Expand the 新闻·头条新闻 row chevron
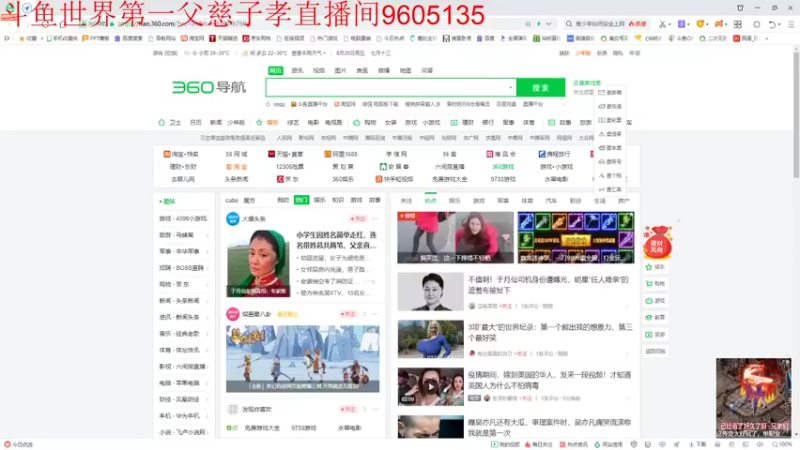The width and height of the screenshot is (800, 450). point(207,301)
